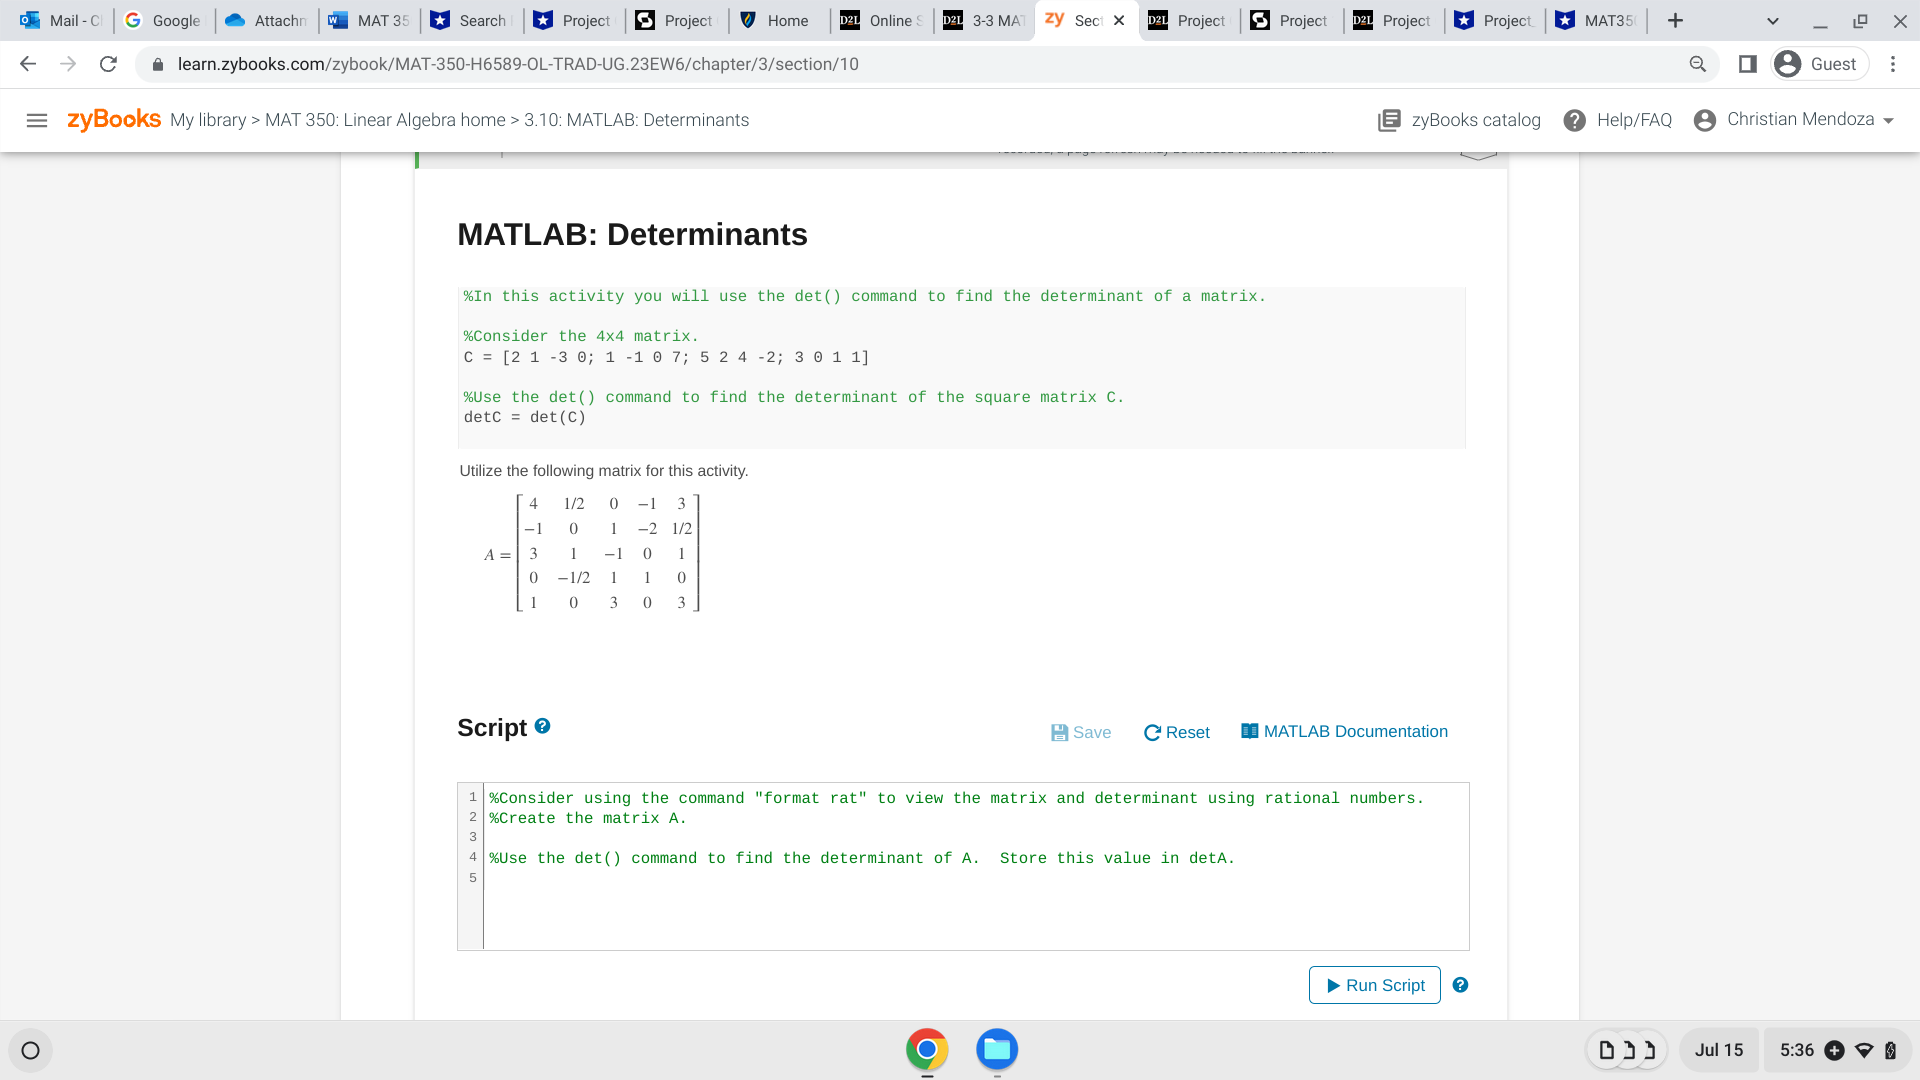Click the help icon next to Script heading

pyautogui.click(x=542, y=726)
